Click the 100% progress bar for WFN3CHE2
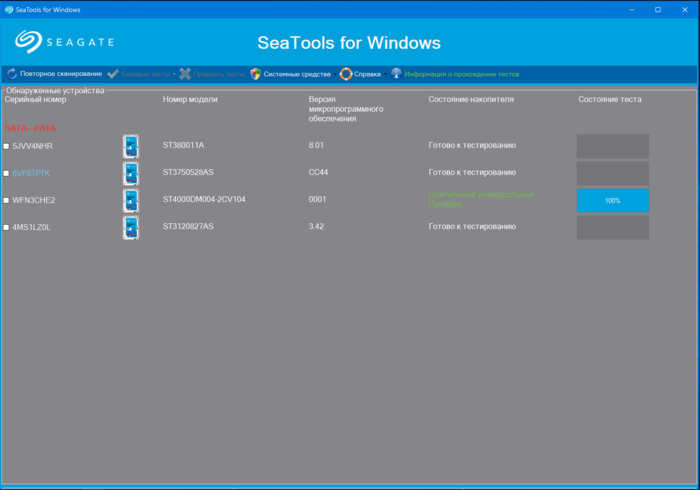The image size is (700, 490). 612,200
